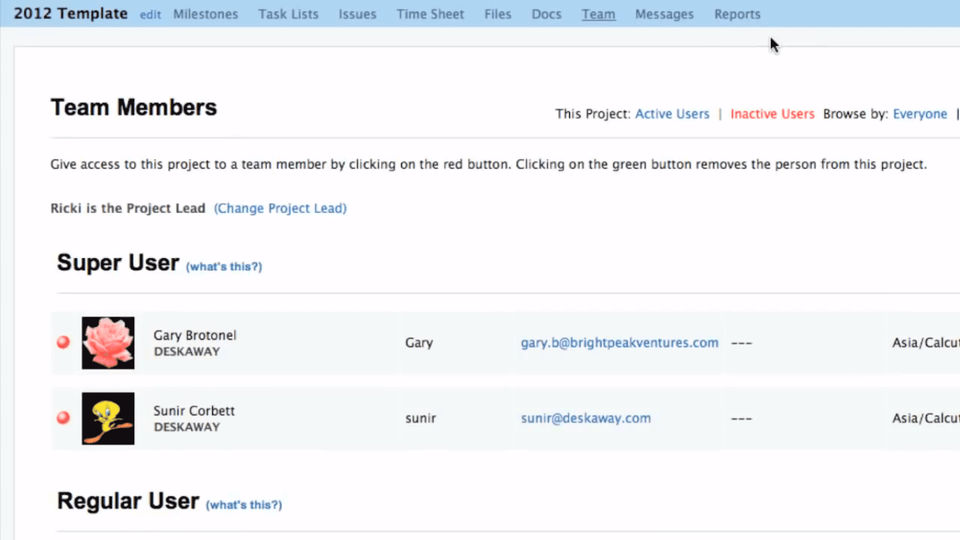Email gary.b@brightpeakventures.com
This screenshot has height=540, width=960.
coord(620,343)
